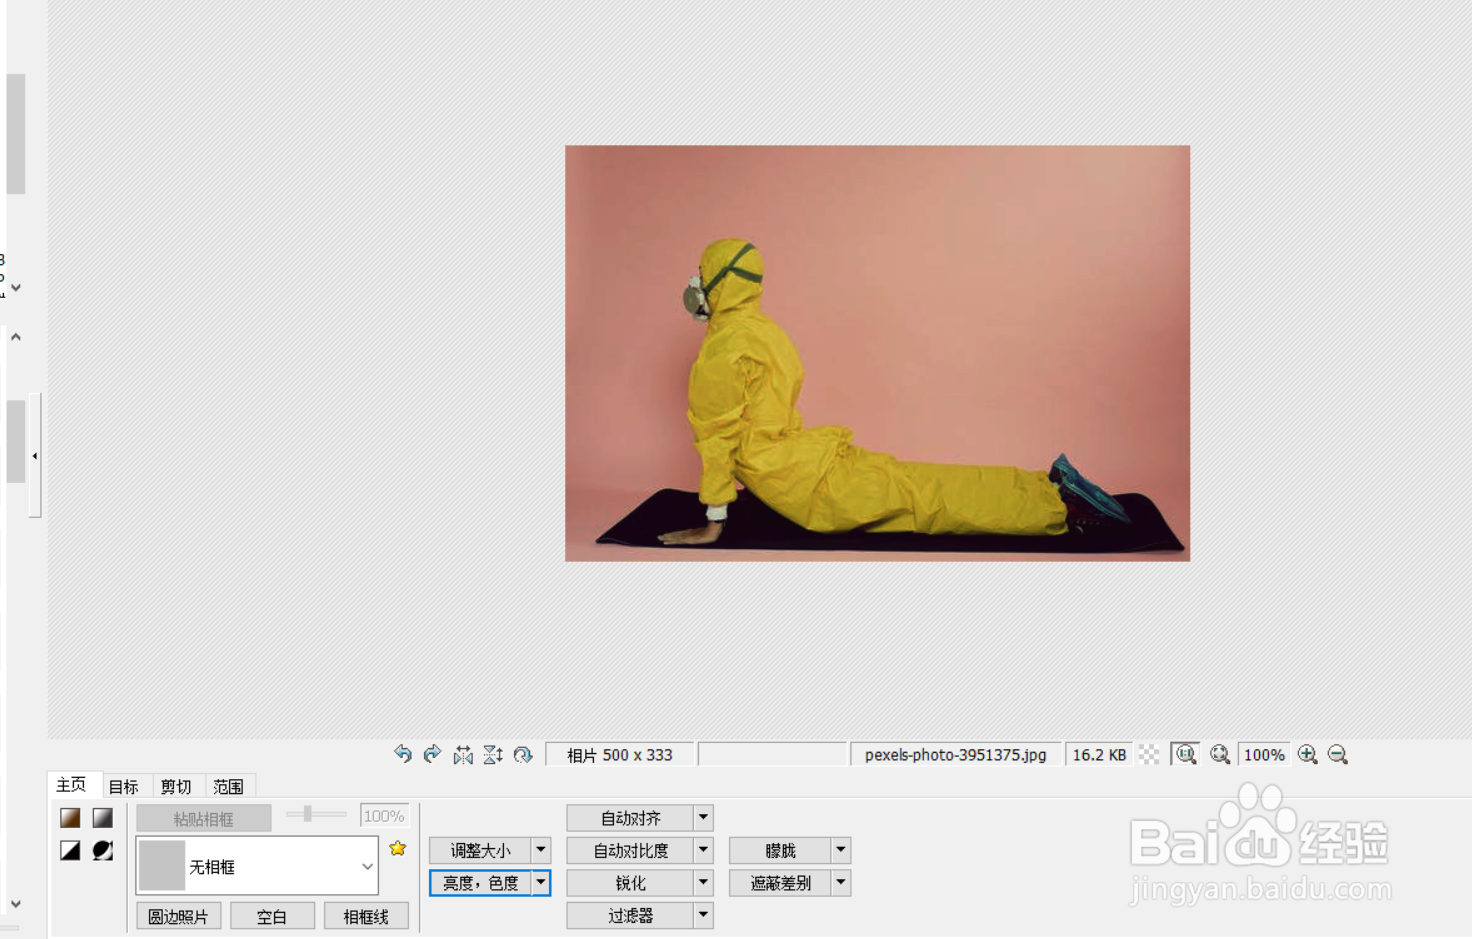
Task: Open the 自动对比度 dropdown arrow
Action: click(704, 850)
